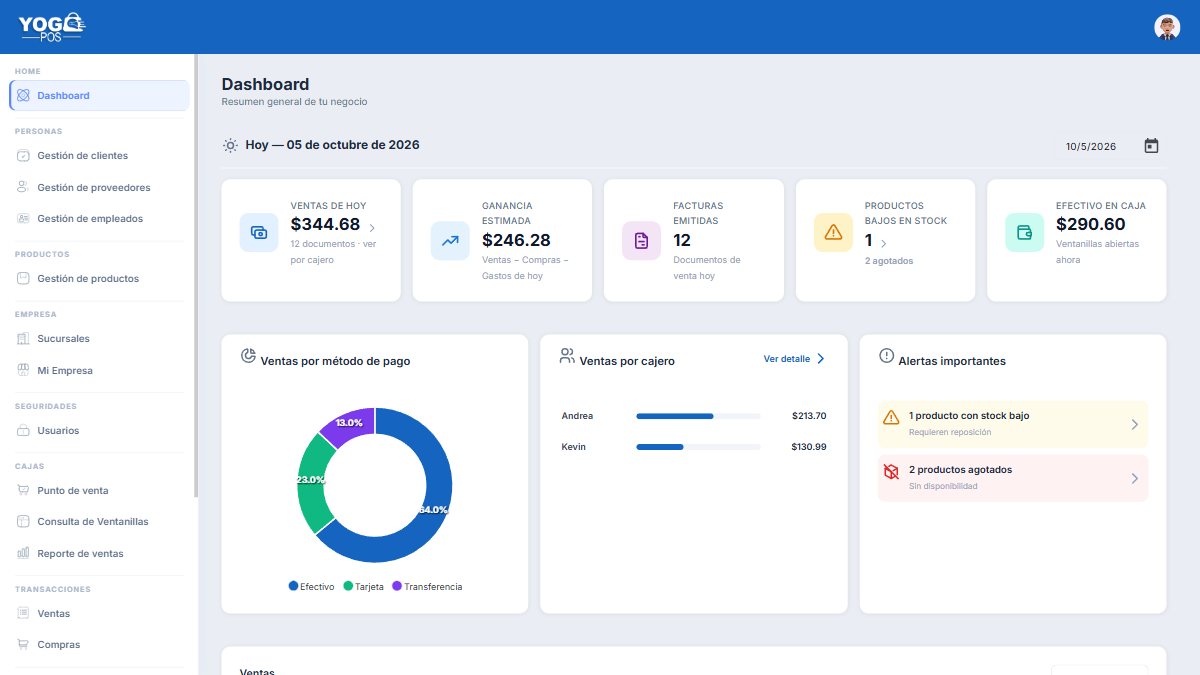Go to Gestión de proveedores
Screen dimensions: 1200x675
[x=99, y=187]
